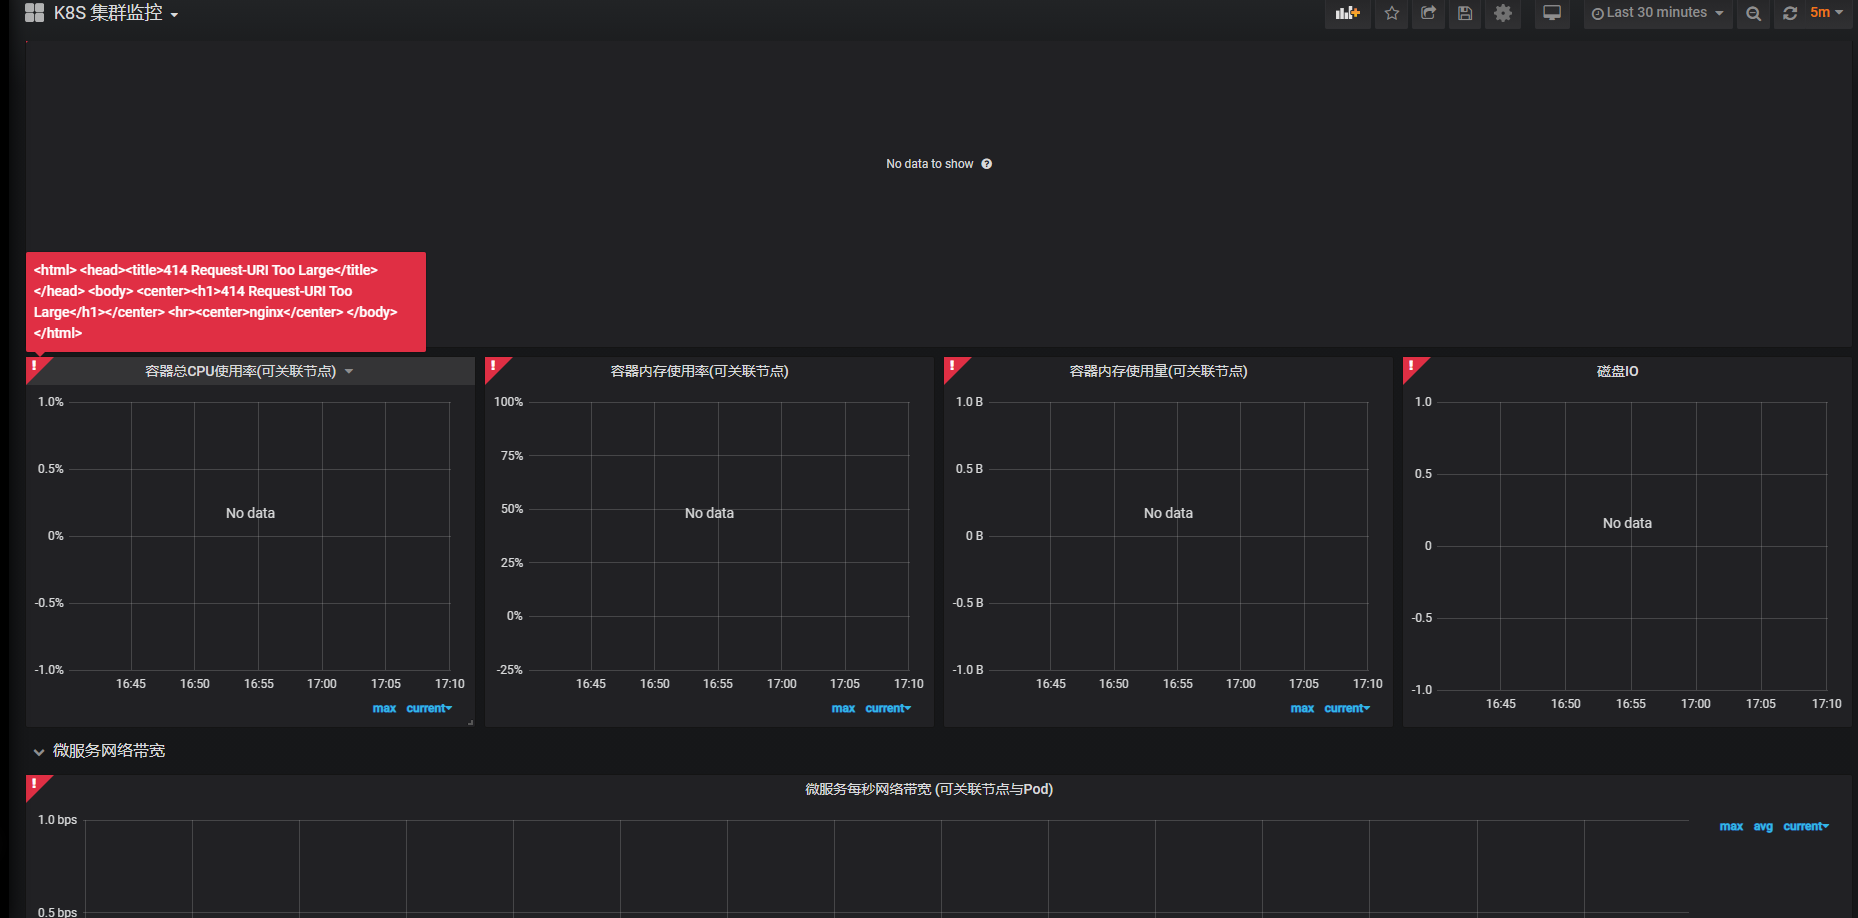Click the 414 Request-URI Too Large error box

coord(225,301)
